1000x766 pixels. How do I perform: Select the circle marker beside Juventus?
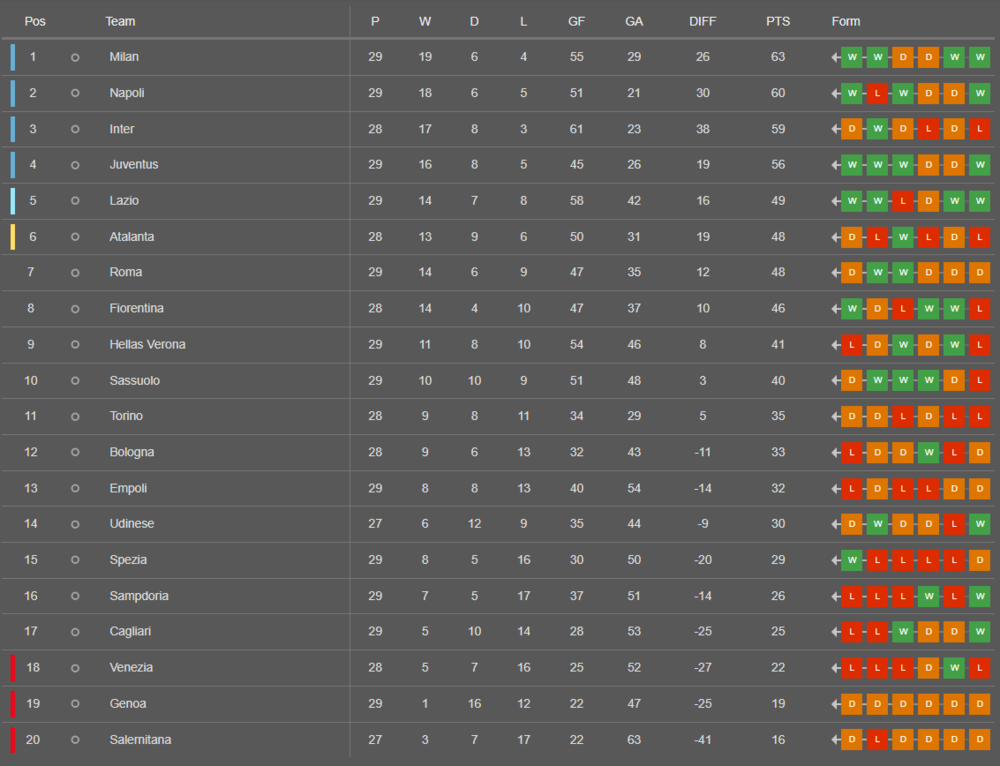75,165
